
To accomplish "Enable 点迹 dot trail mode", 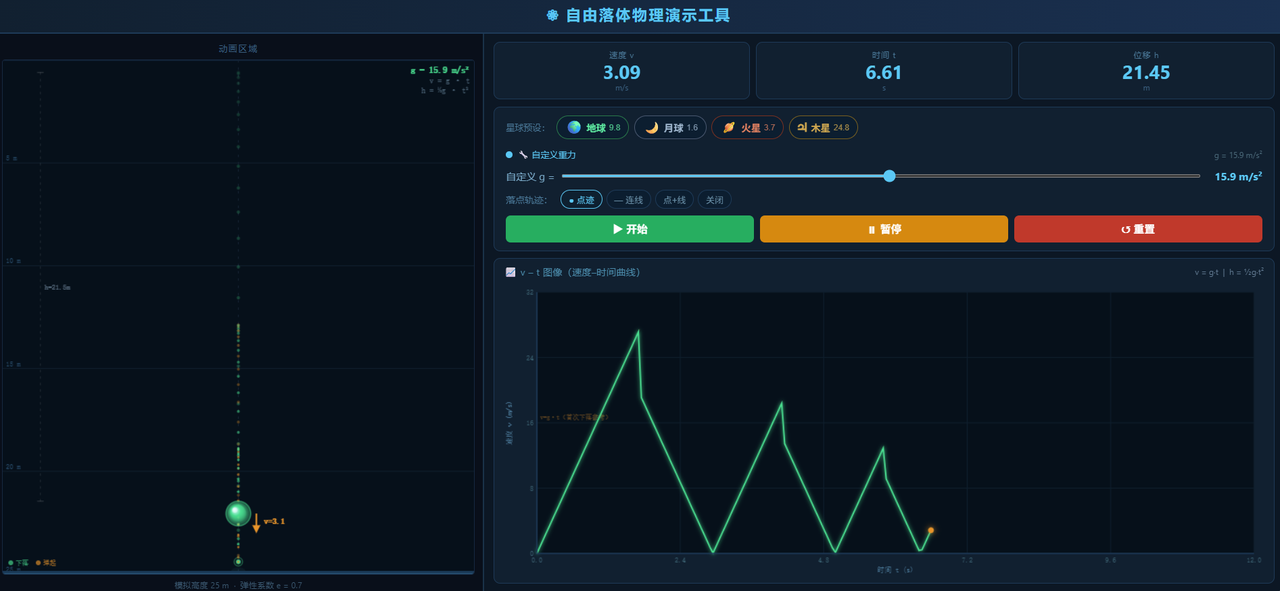I will tap(581, 200).
